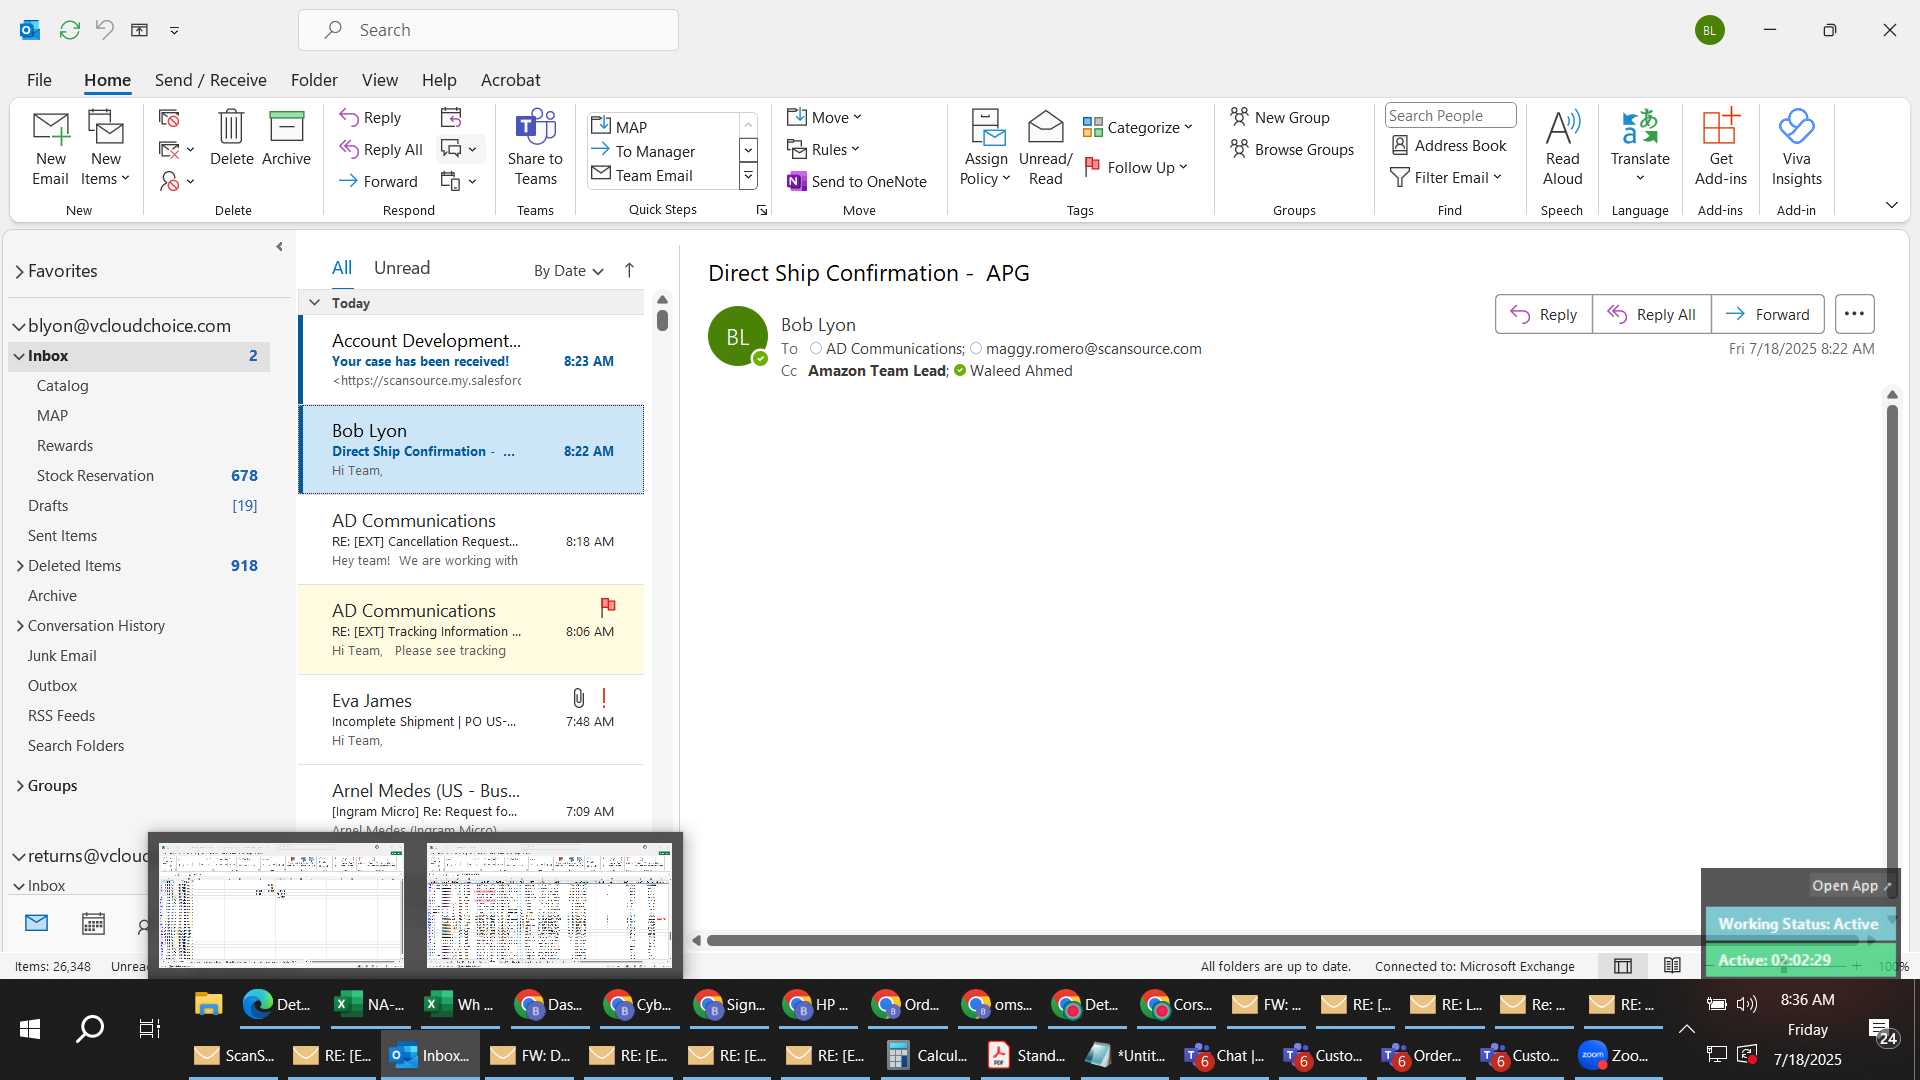The width and height of the screenshot is (1920, 1080).
Task: Open Get Add-ins
Action: pyautogui.click(x=1720, y=148)
